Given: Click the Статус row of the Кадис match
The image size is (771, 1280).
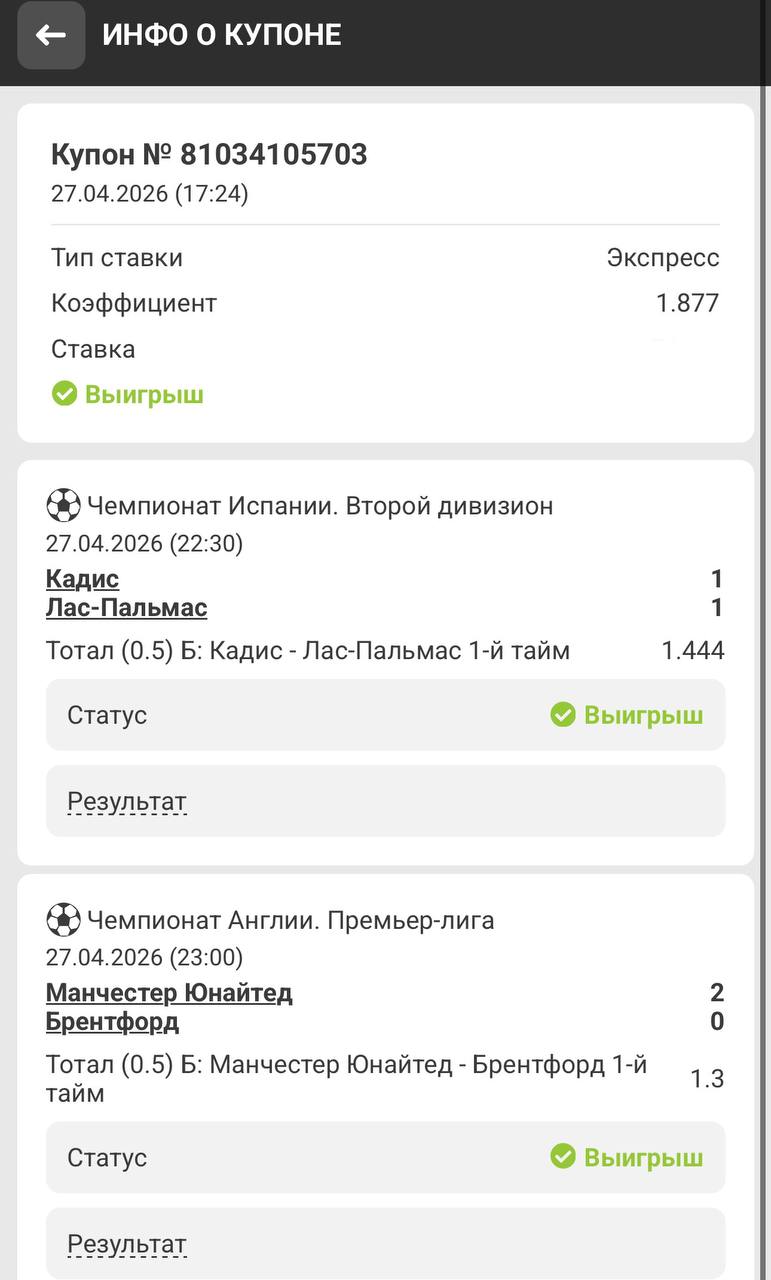Looking at the screenshot, I should coord(385,715).
